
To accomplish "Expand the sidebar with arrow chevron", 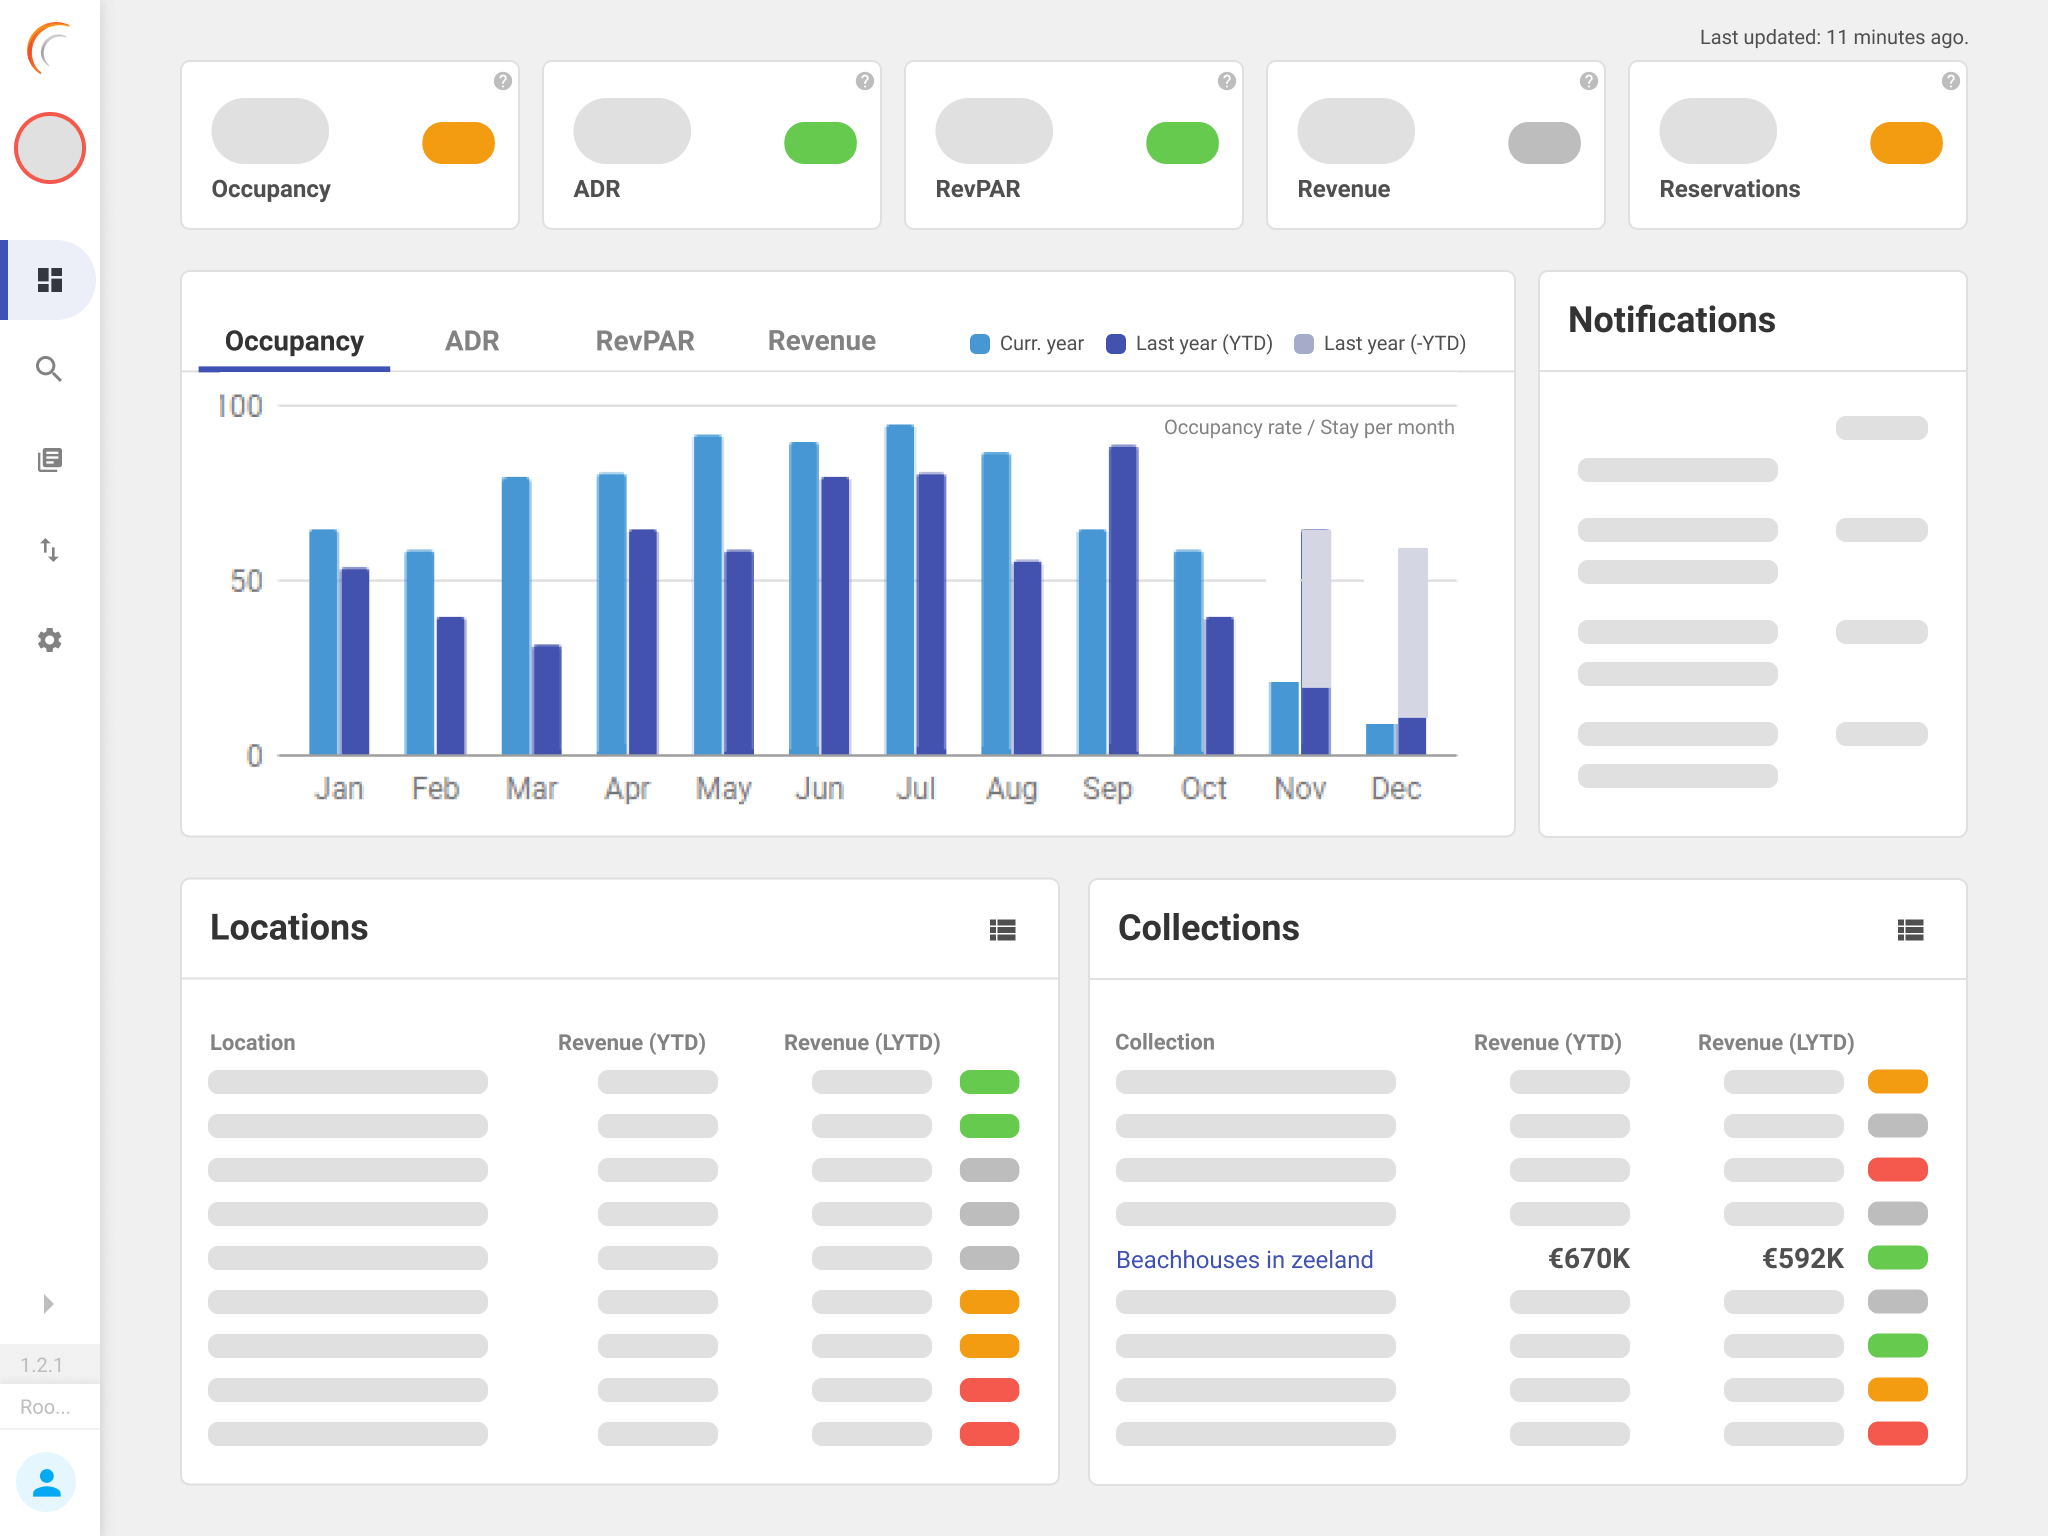I will click(48, 1304).
